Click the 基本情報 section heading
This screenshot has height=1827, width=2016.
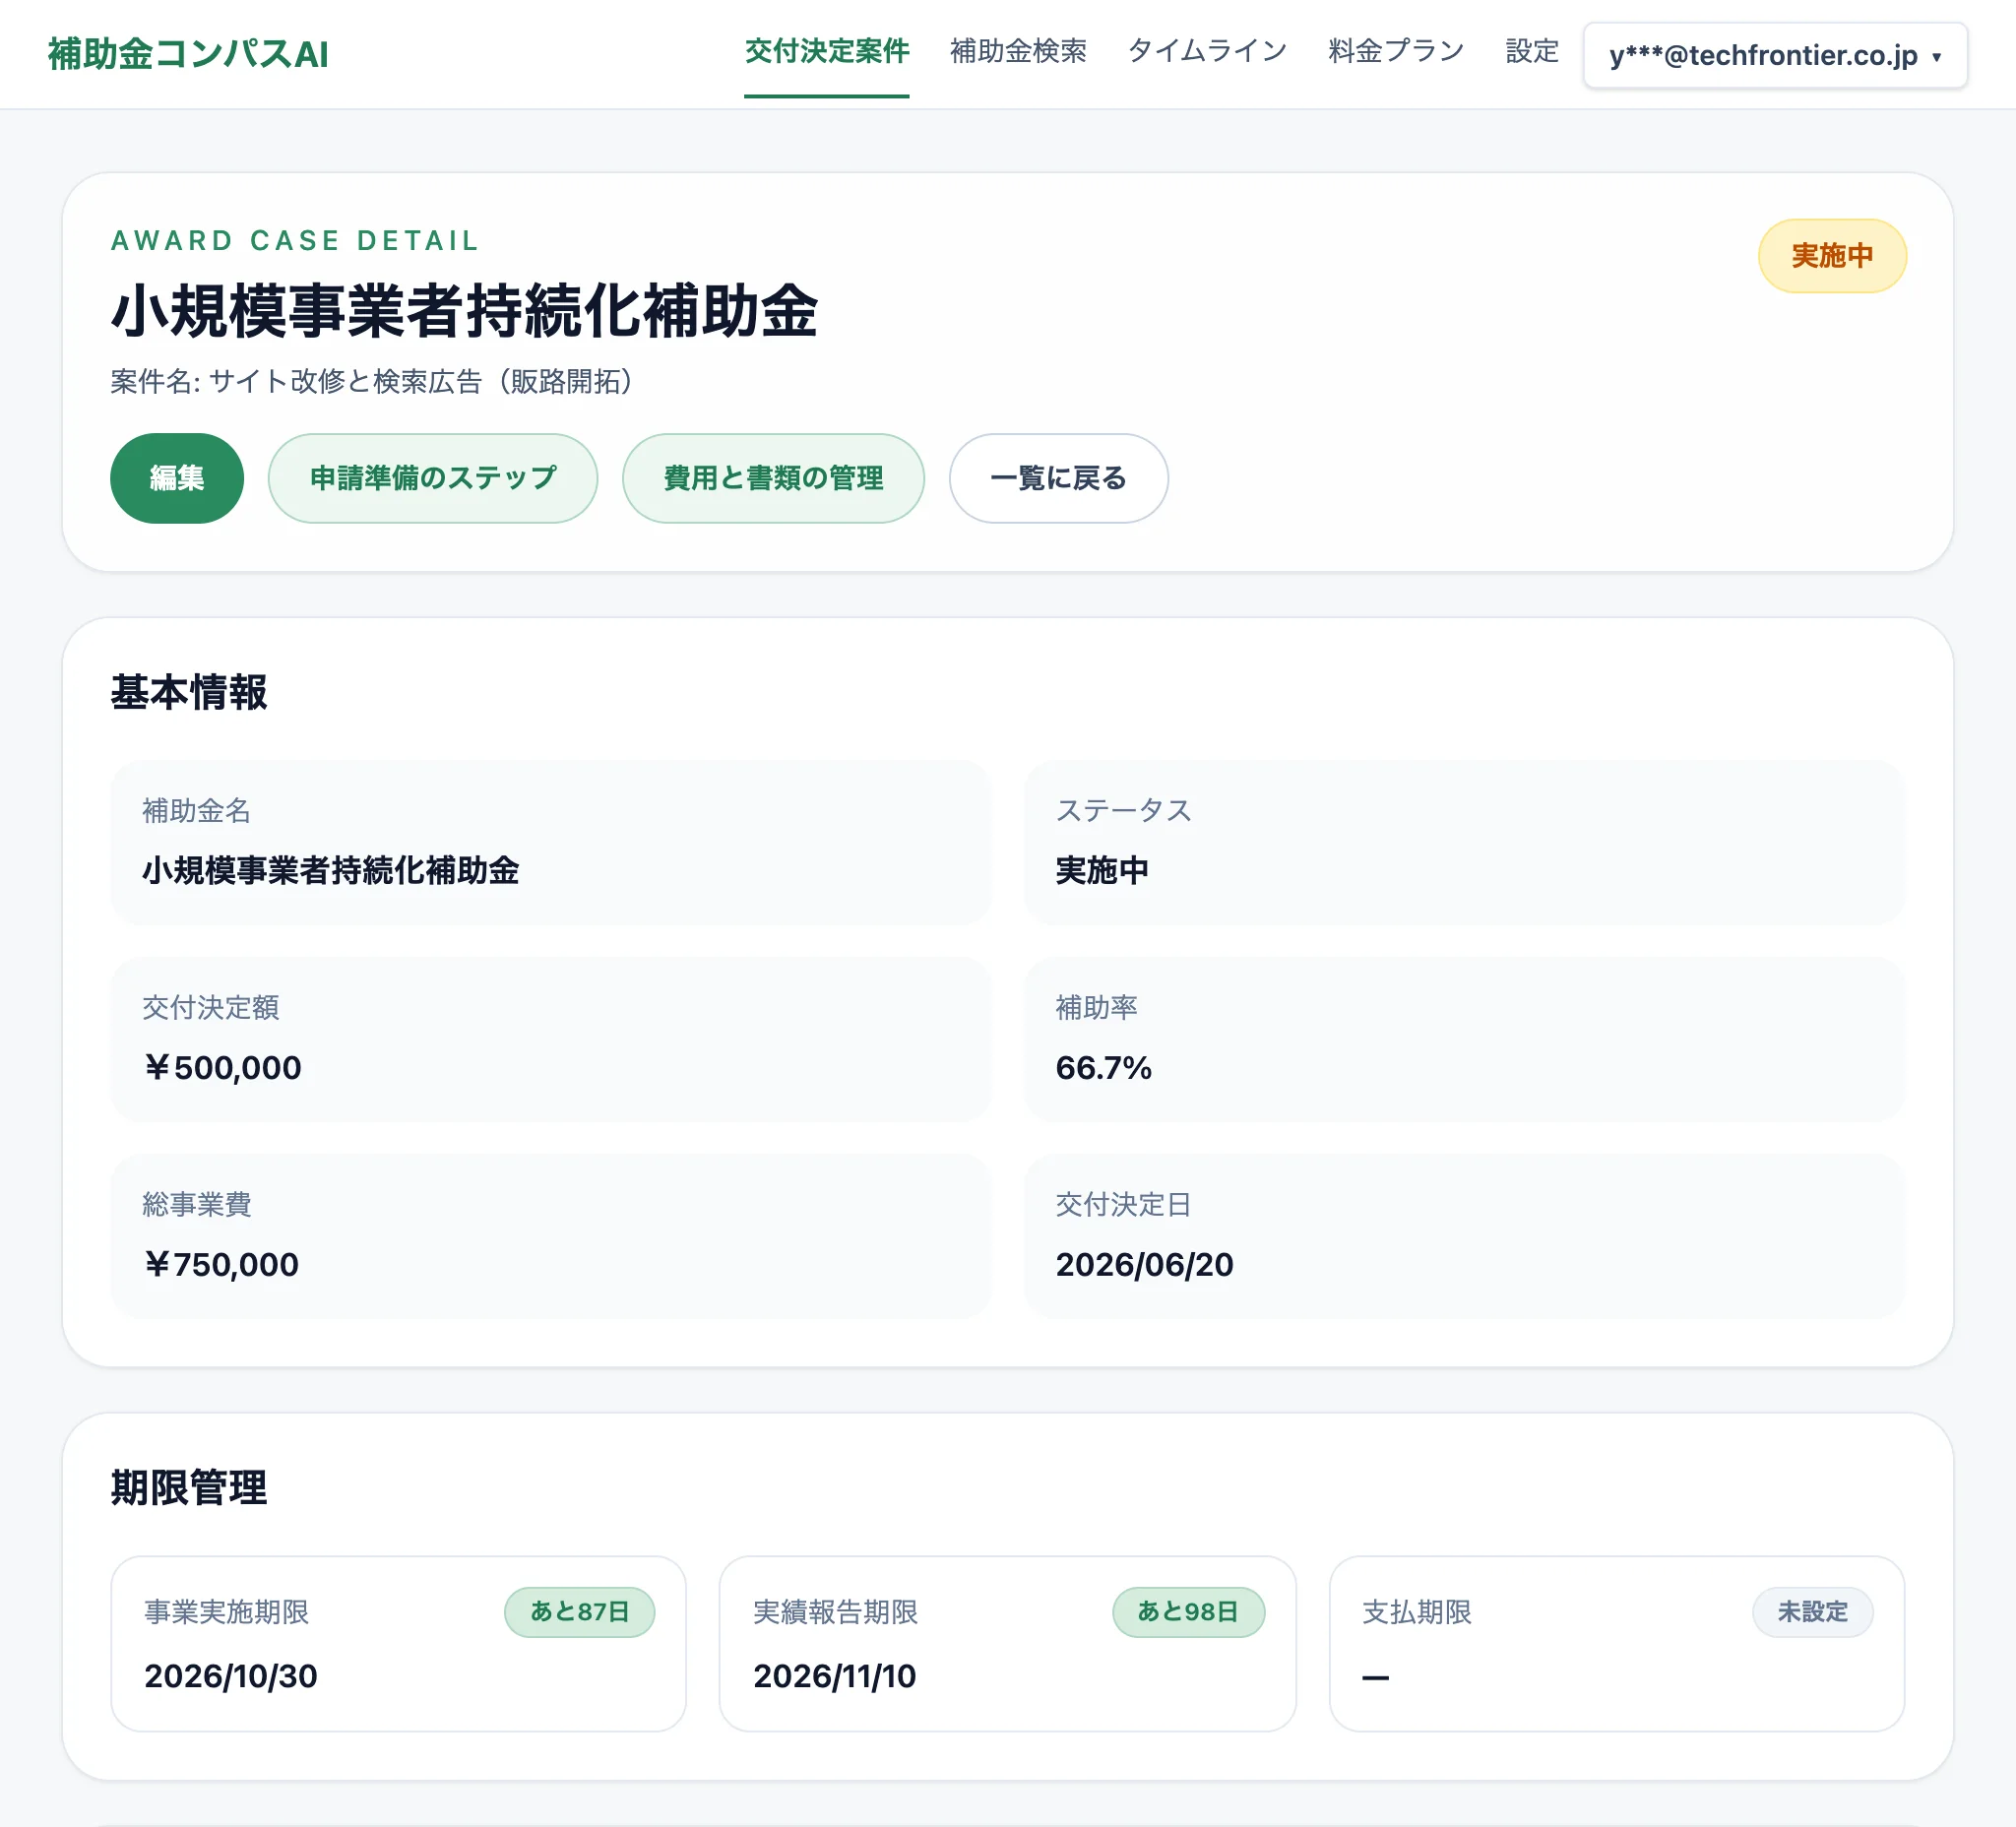point(189,692)
